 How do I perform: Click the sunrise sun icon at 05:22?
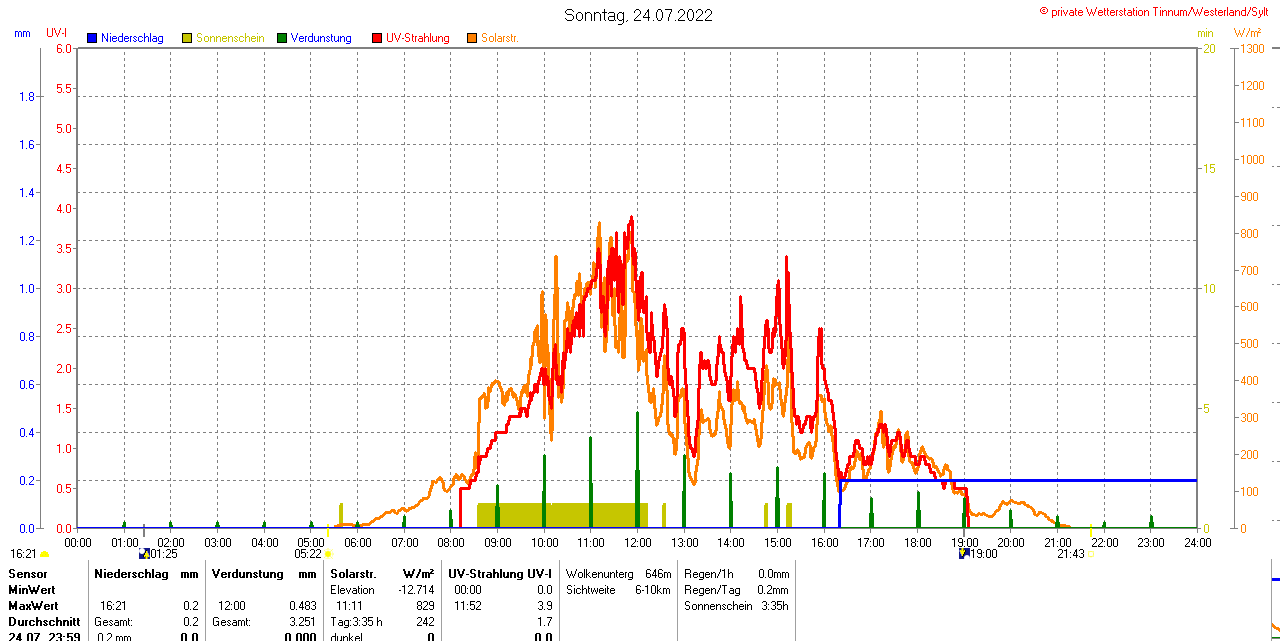[x=328, y=554]
